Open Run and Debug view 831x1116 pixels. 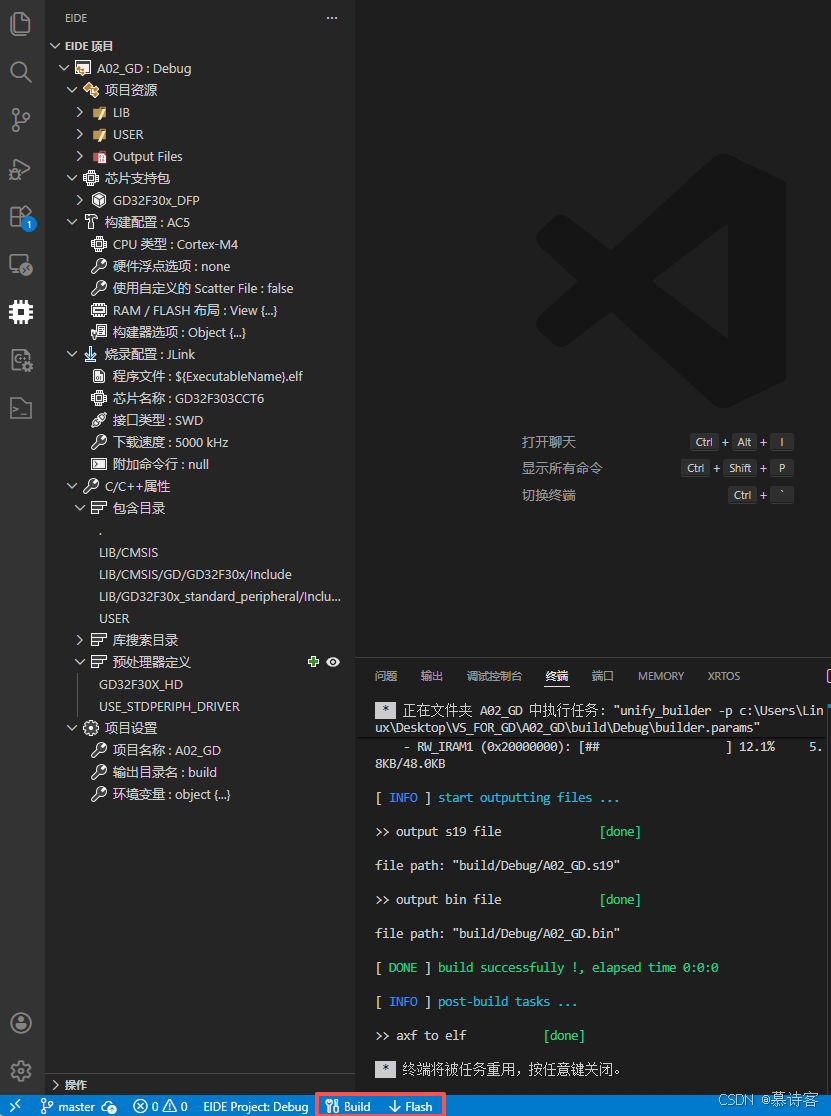point(21,169)
